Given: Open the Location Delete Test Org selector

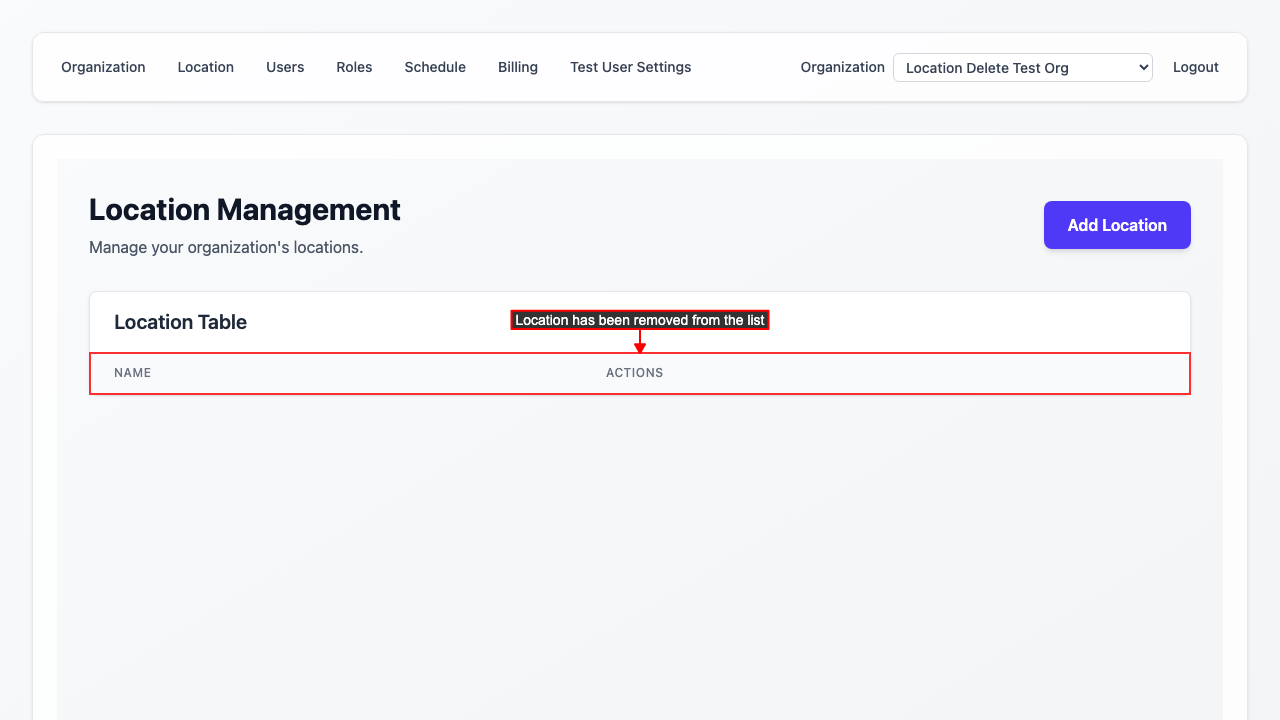Looking at the screenshot, I should (x=1010, y=68).
